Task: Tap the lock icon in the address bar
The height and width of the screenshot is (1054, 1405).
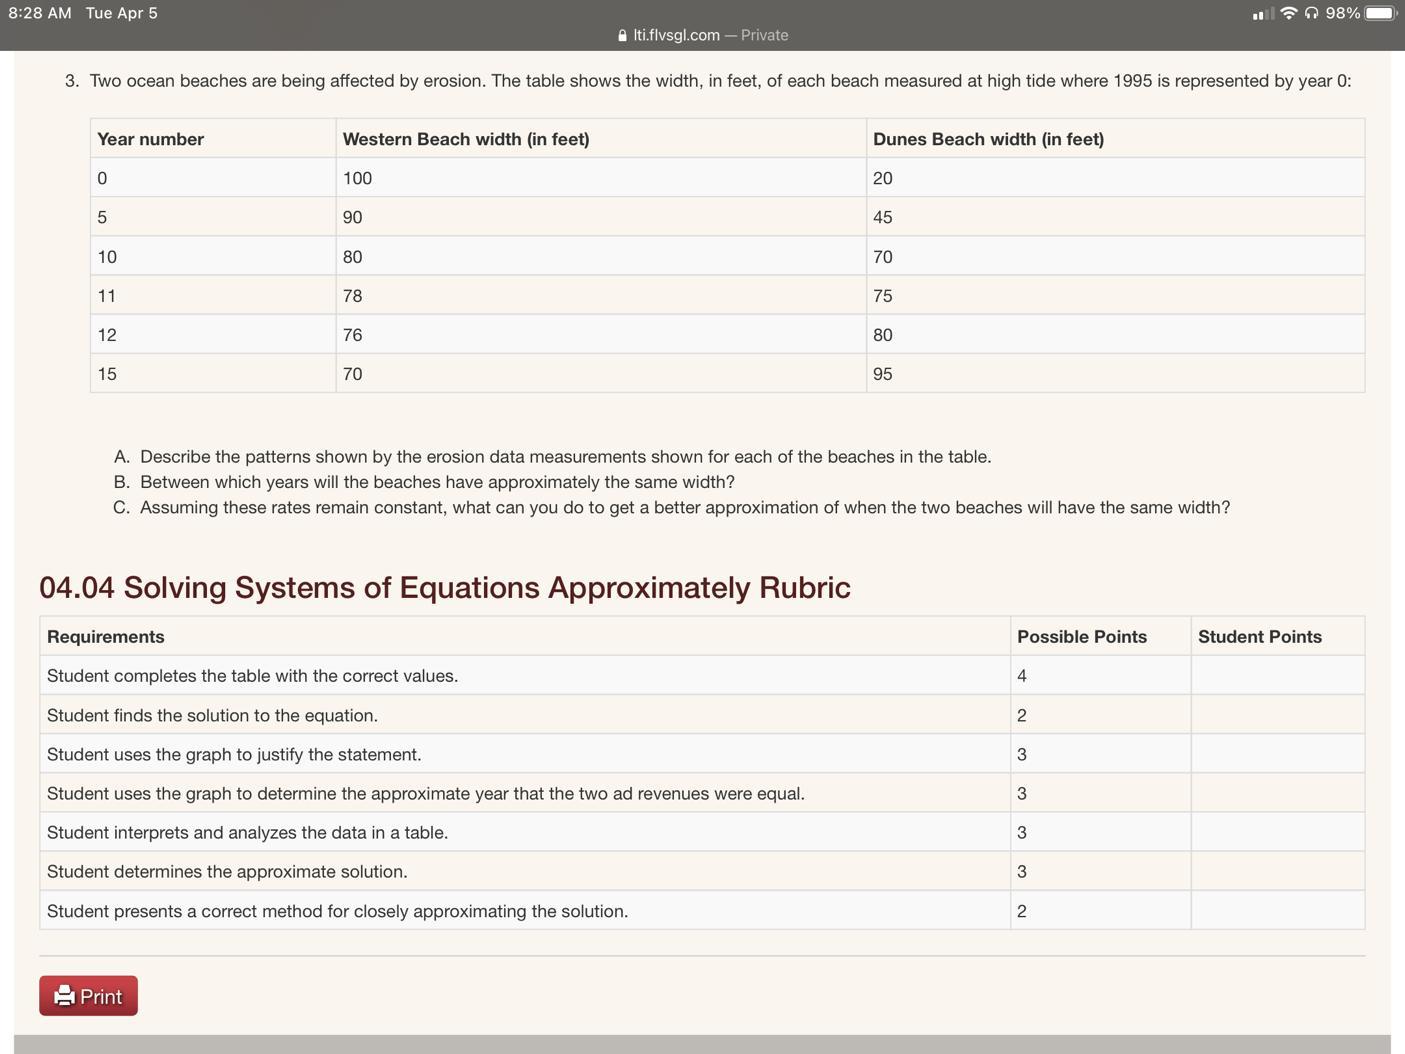Action: pyautogui.click(x=623, y=35)
